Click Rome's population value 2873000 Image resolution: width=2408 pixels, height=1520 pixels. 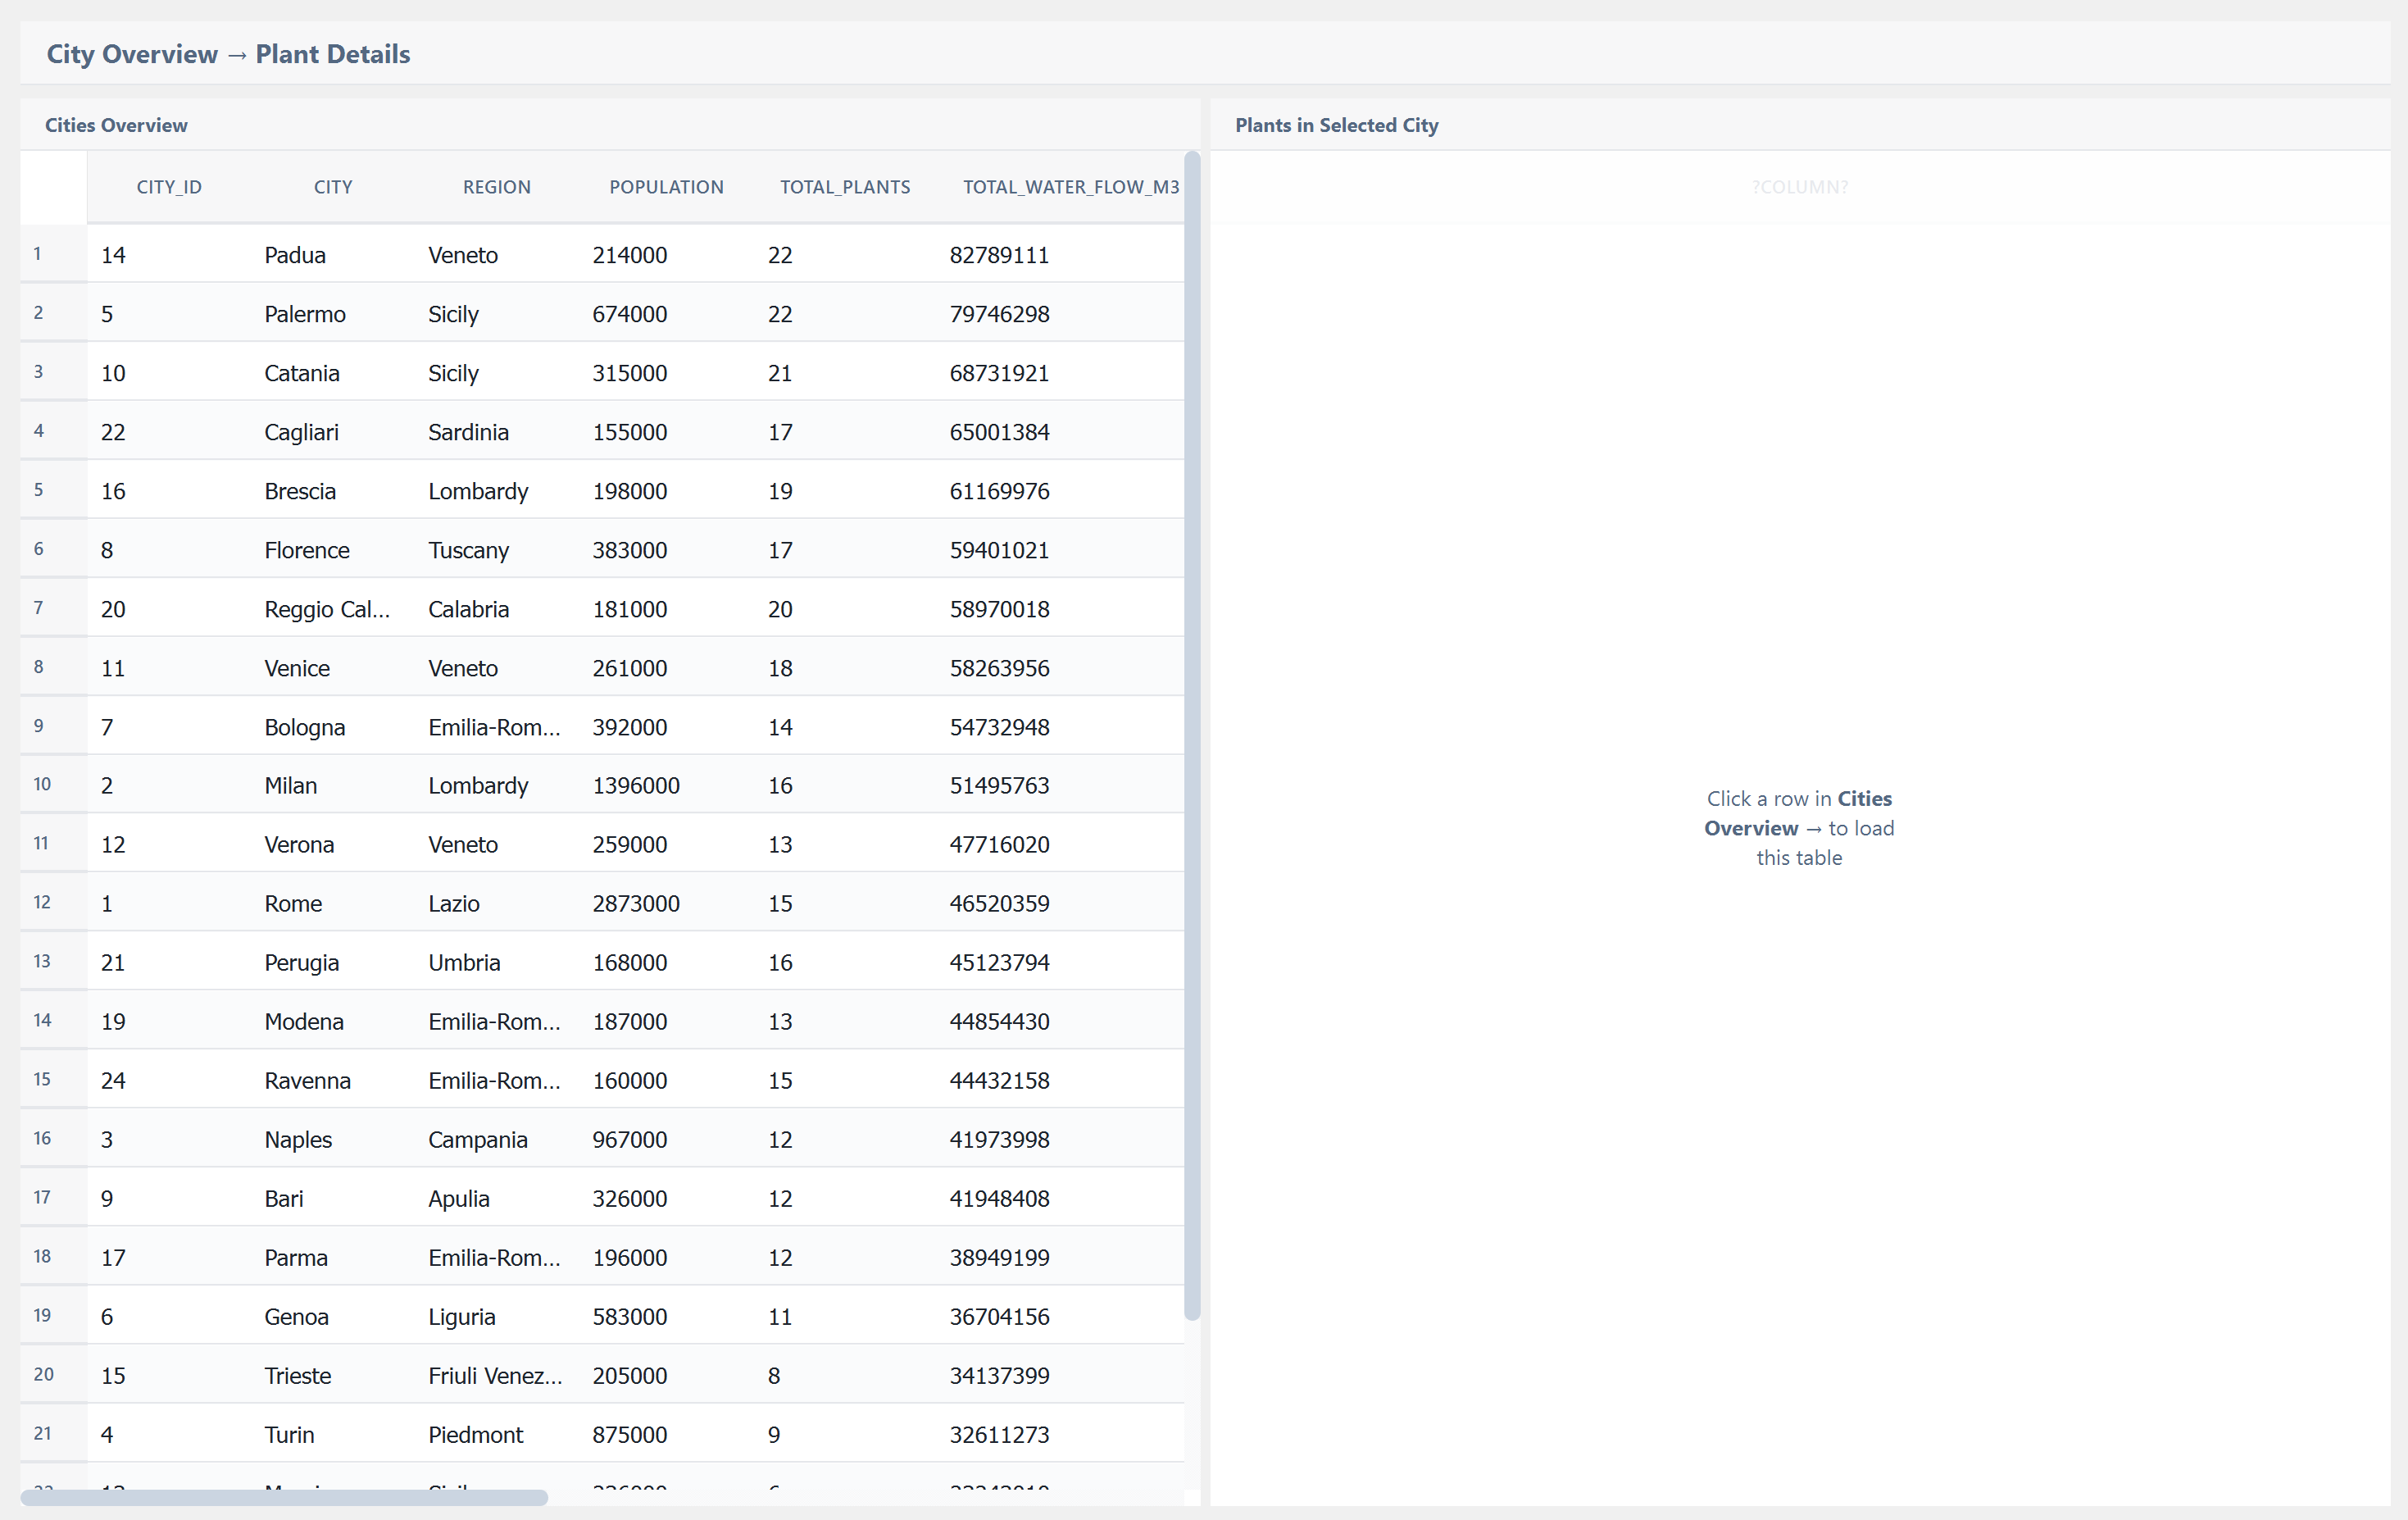click(x=635, y=904)
